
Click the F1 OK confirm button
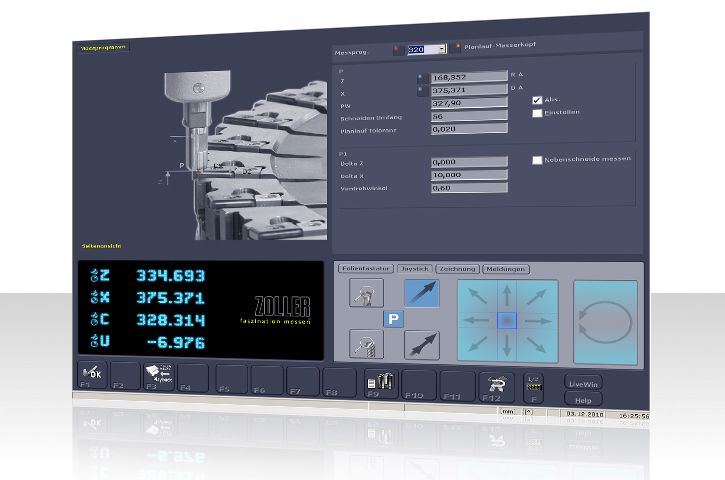[92, 375]
